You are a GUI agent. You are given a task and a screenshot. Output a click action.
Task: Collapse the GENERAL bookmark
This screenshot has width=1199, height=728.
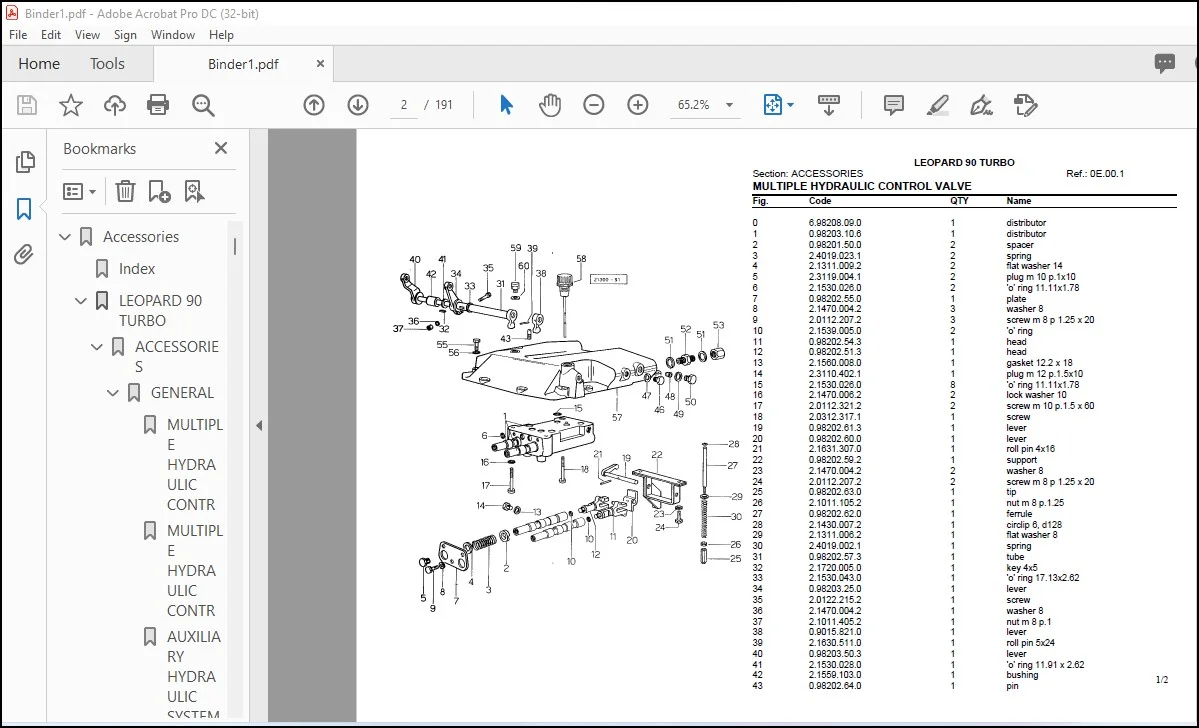click(x=113, y=393)
